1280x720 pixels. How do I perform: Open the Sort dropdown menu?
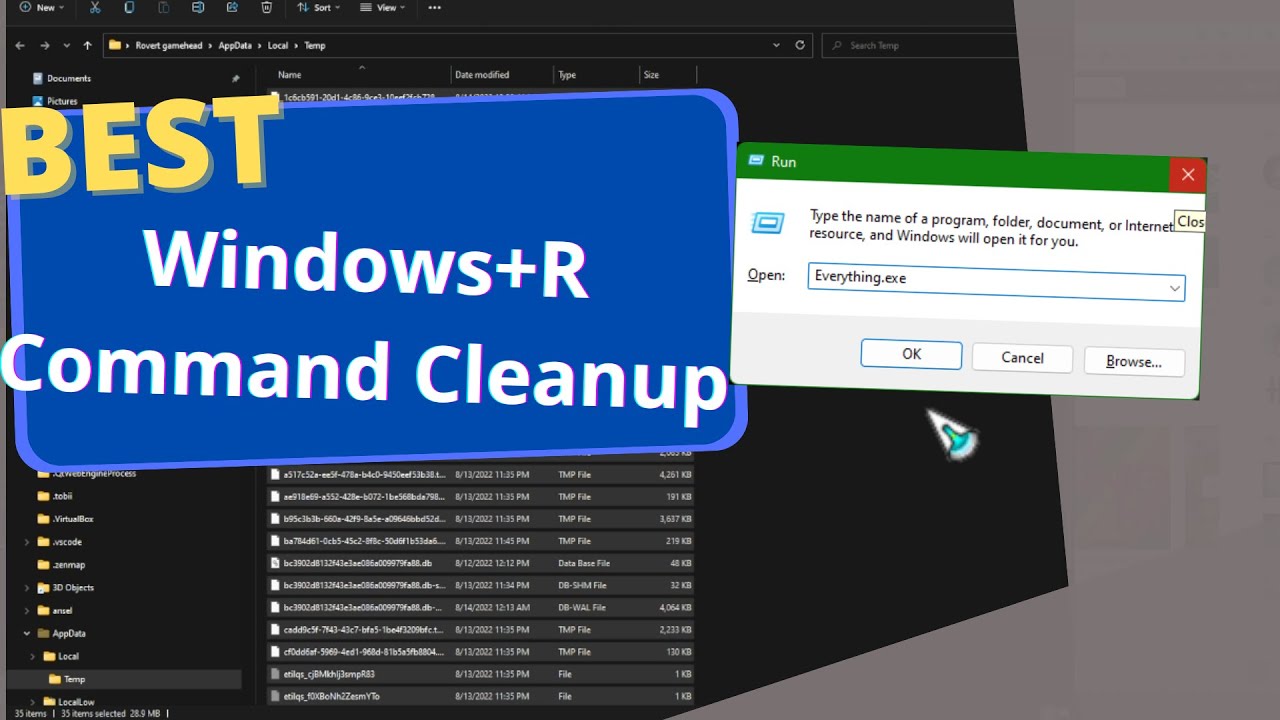tap(319, 7)
